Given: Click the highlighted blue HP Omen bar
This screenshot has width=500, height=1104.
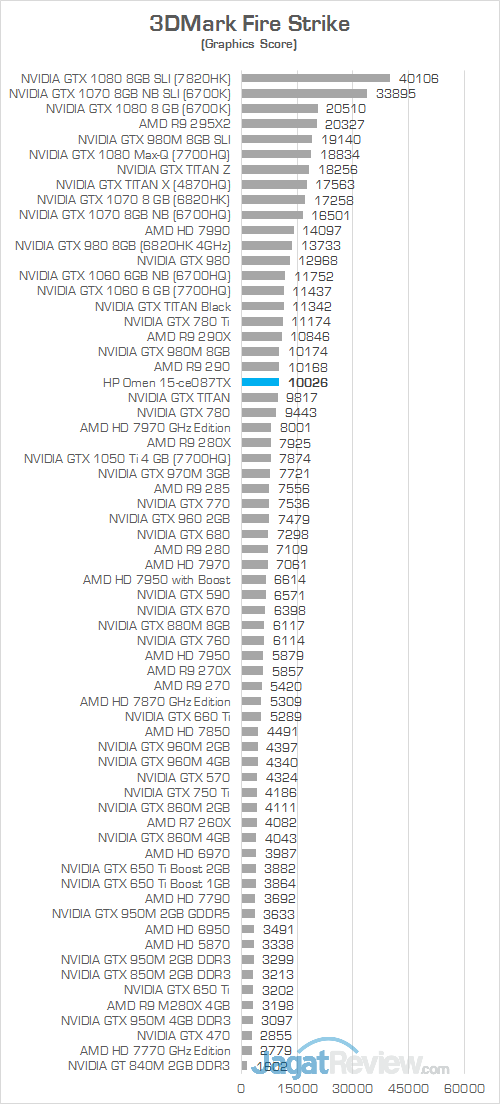Looking at the screenshot, I should pyautogui.click(x=261, y=382).
